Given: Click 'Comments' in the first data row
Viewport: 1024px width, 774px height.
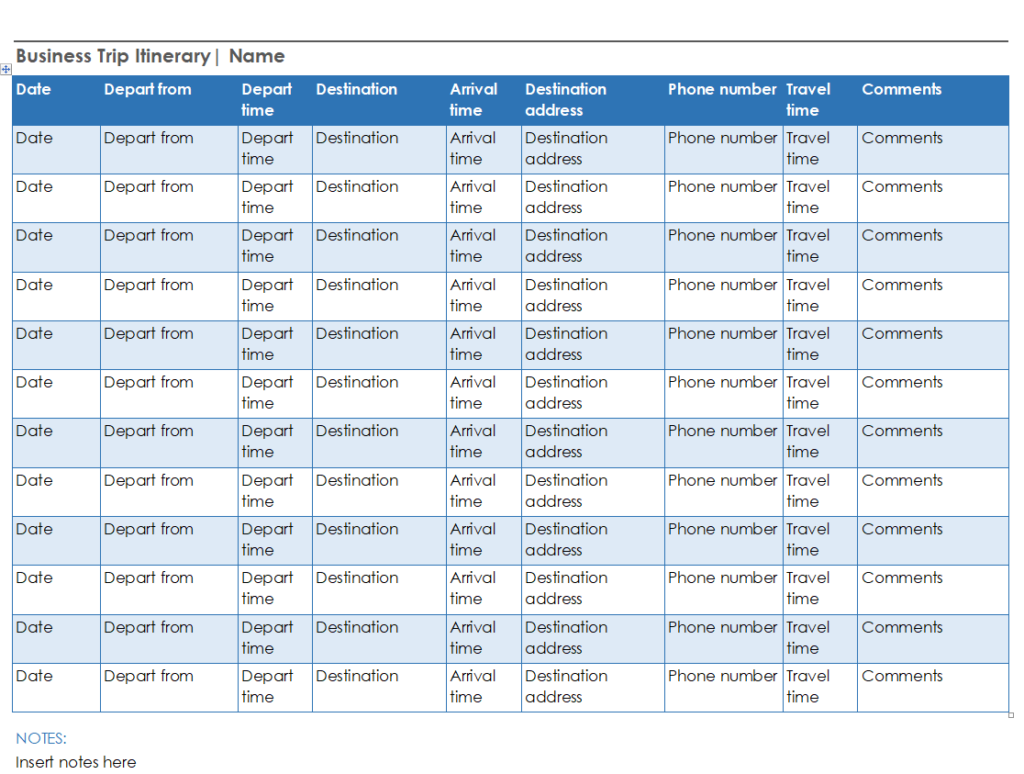Looking at the screenshot, I should [902, 138].
